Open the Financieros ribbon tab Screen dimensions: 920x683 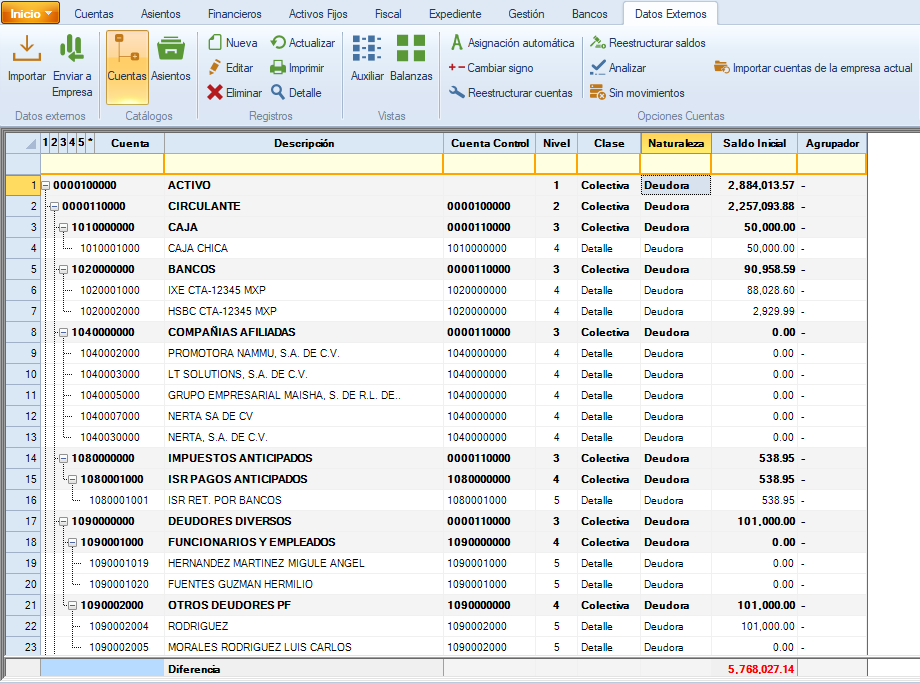235,13
